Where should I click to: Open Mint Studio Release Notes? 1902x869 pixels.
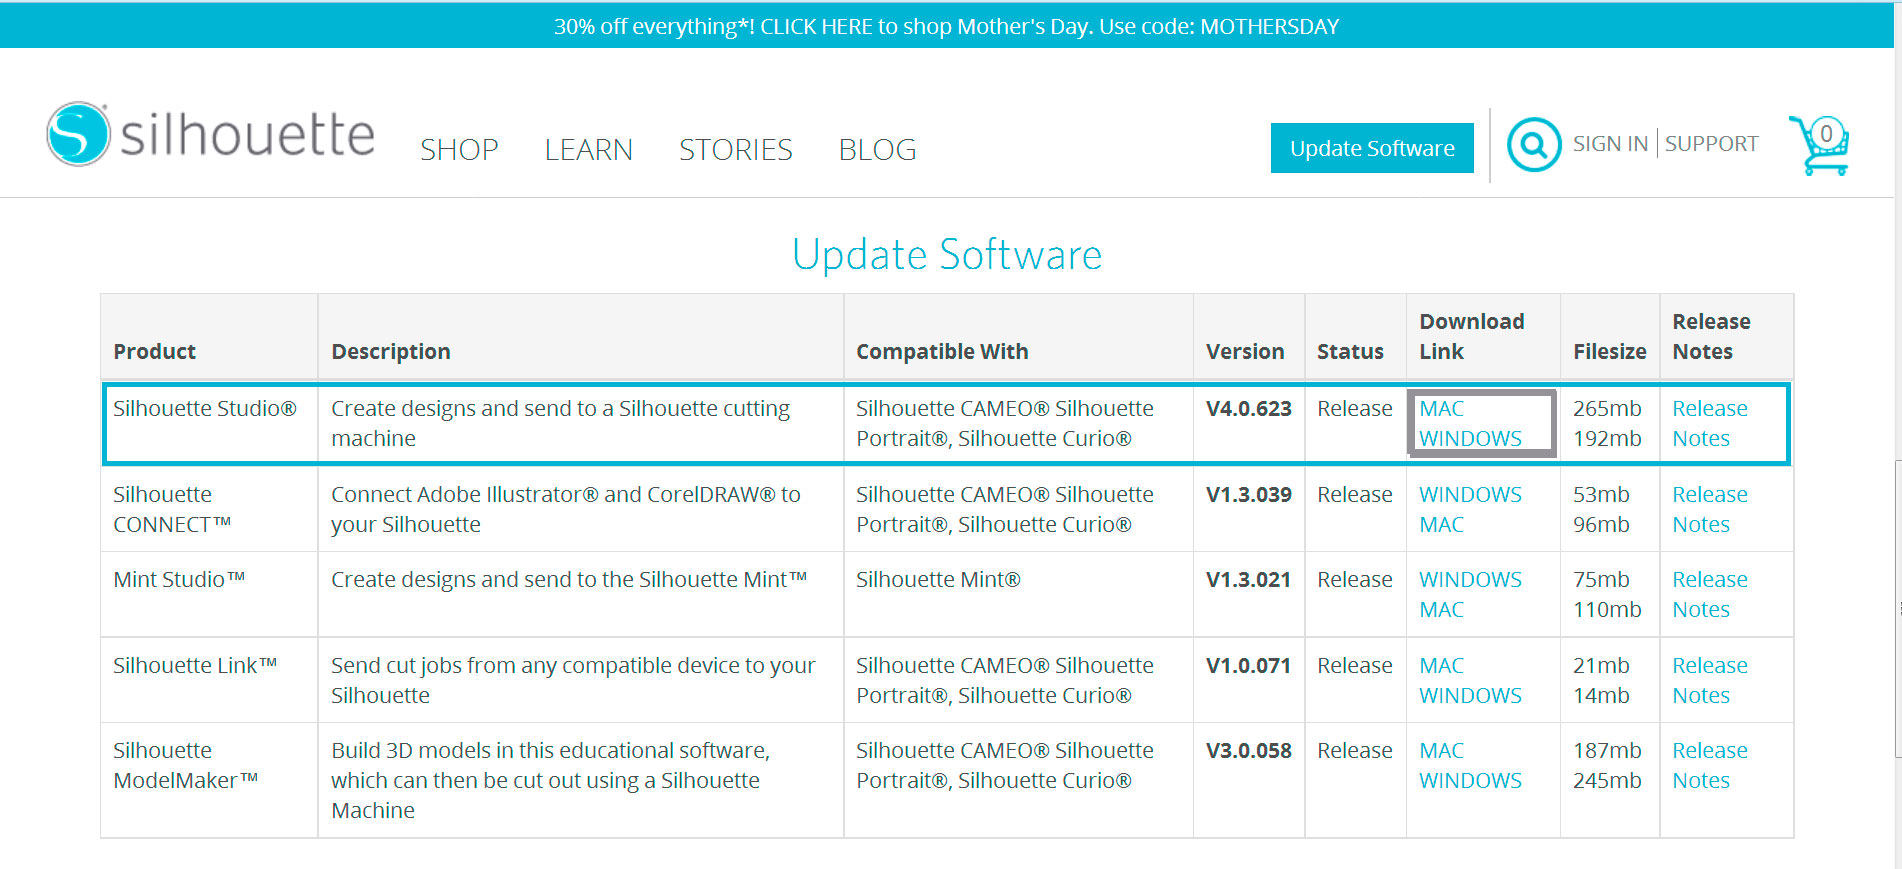[x=1710, y=595]
